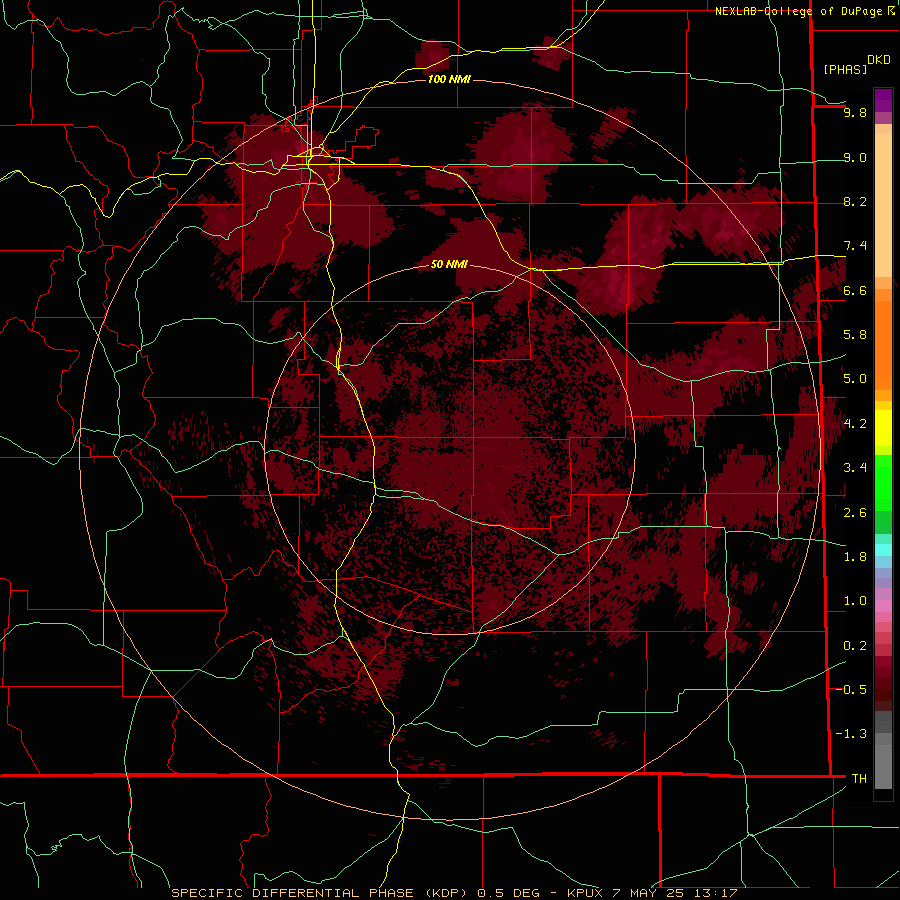Pick the cyan band on the color scale
Screen dimensions: 900x900
[x=883, y=550]
